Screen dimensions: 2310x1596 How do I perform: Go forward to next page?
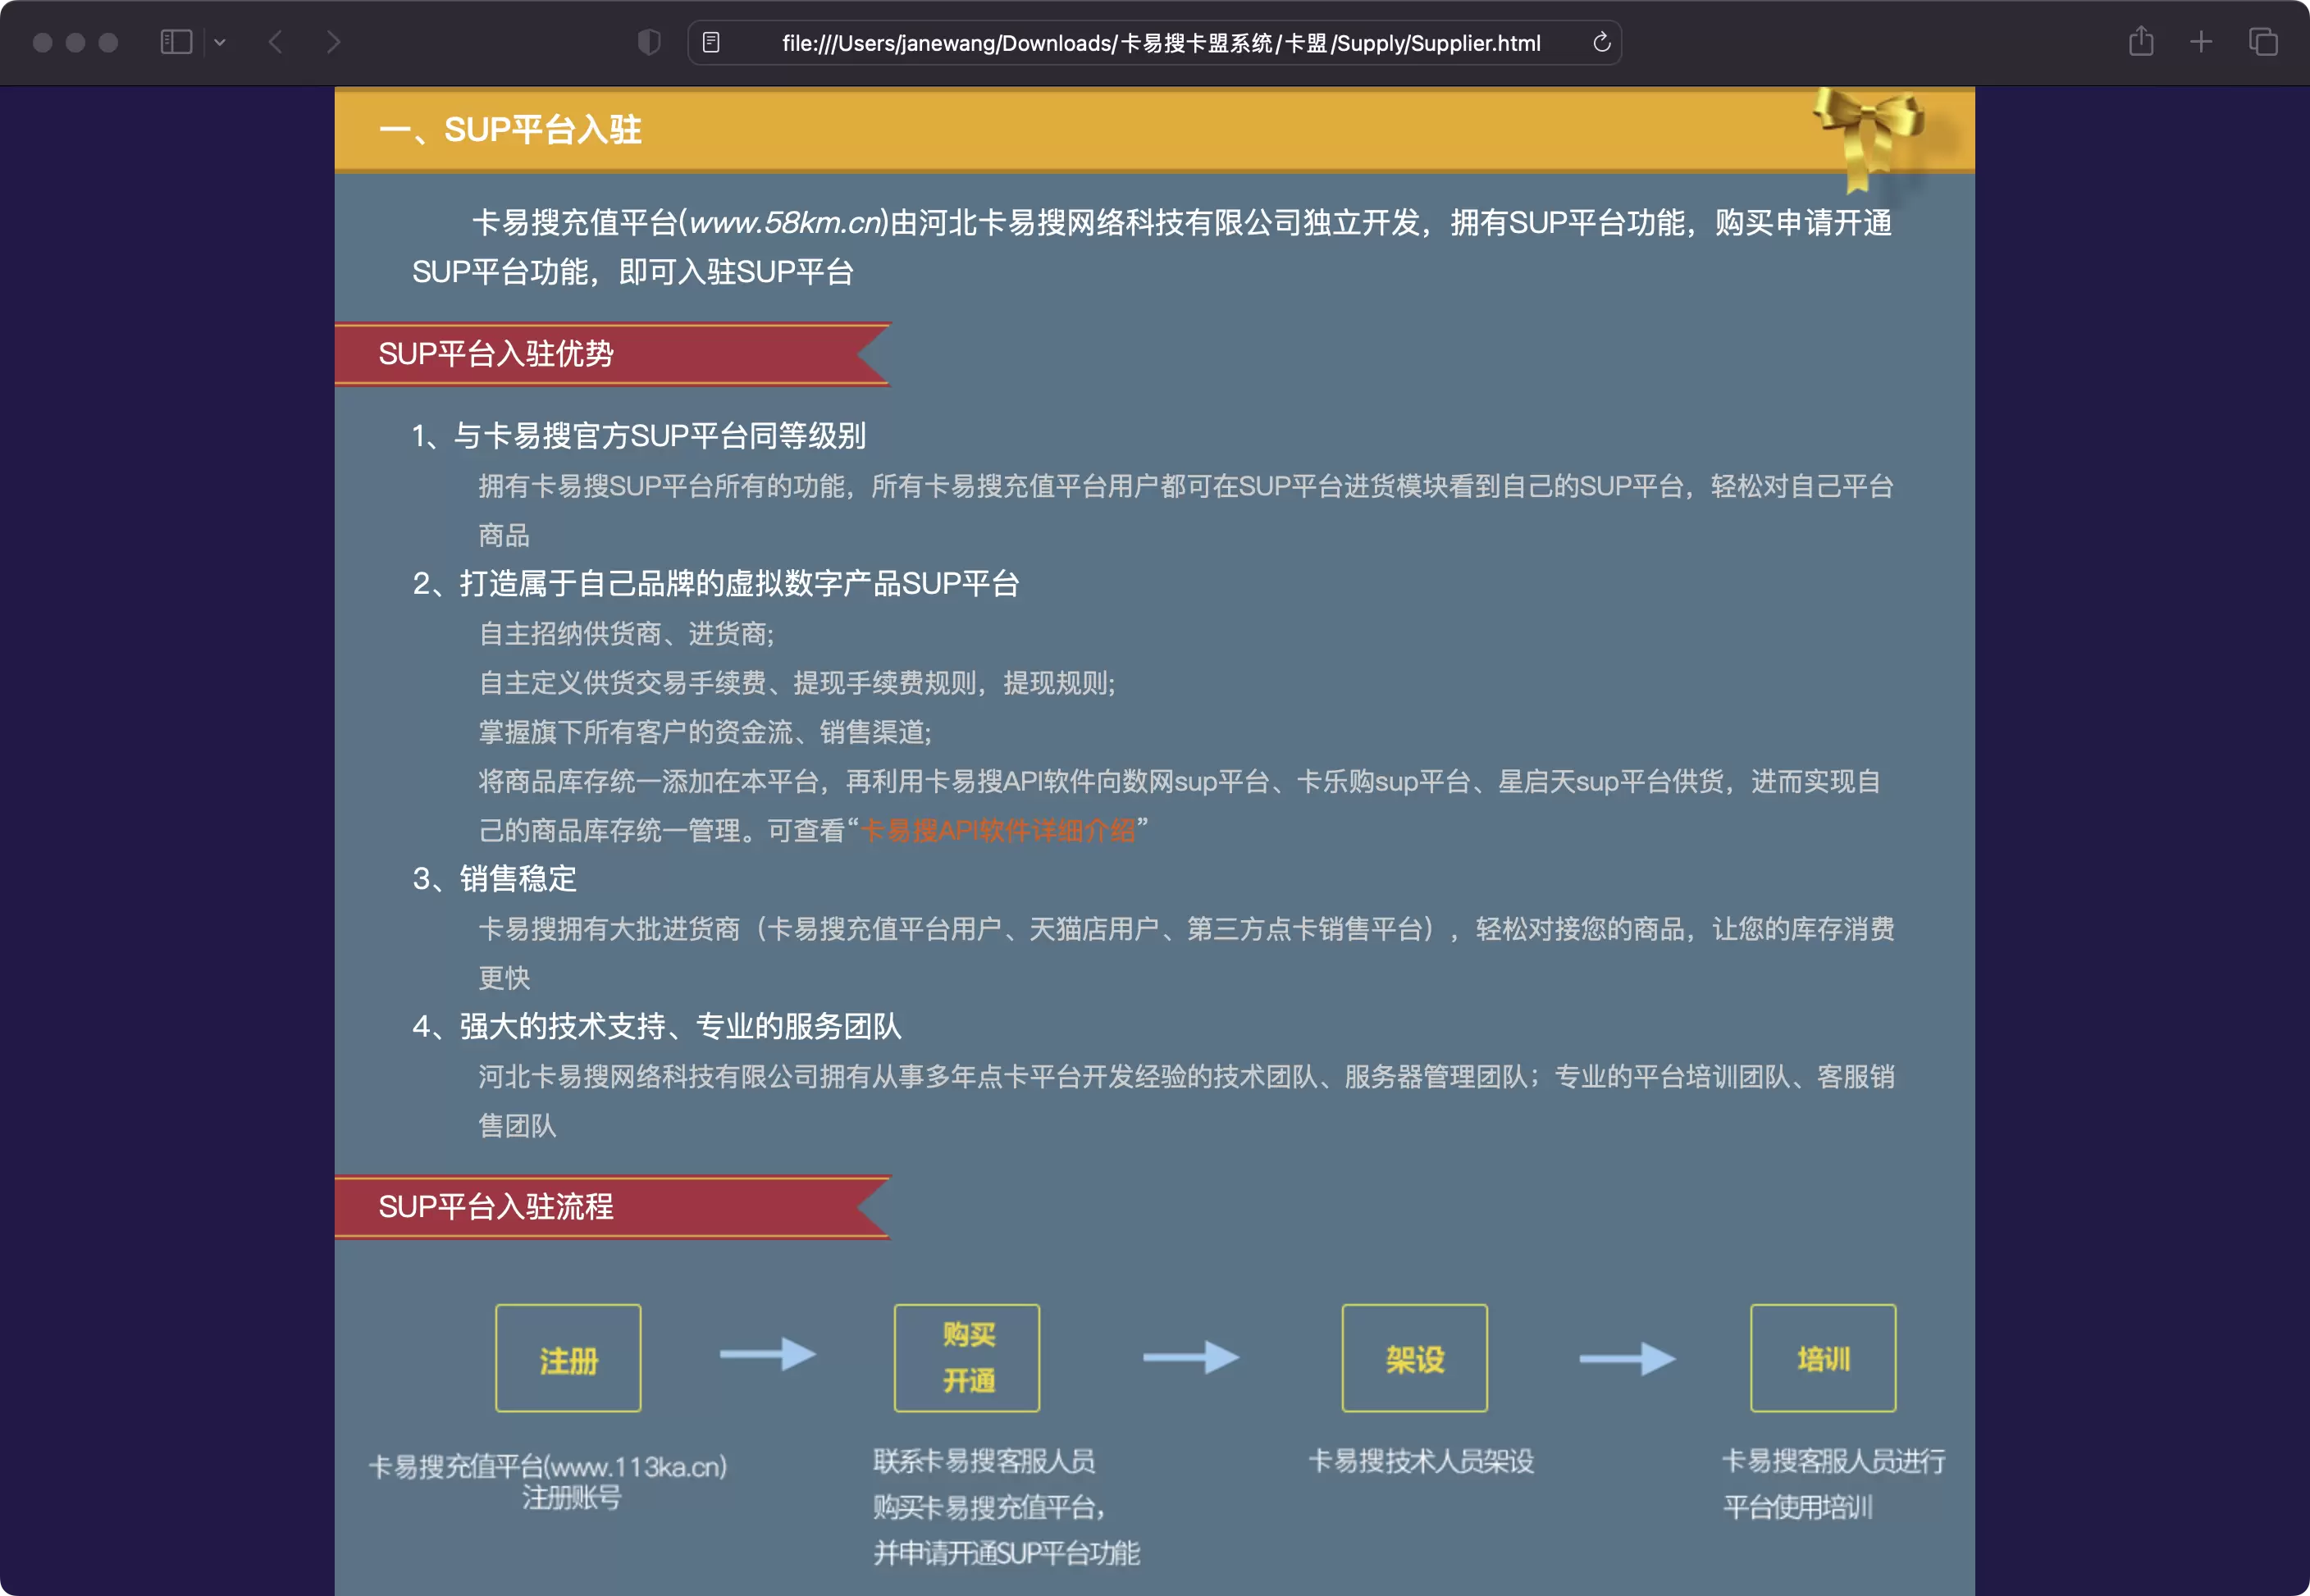[x=333, y=42]
